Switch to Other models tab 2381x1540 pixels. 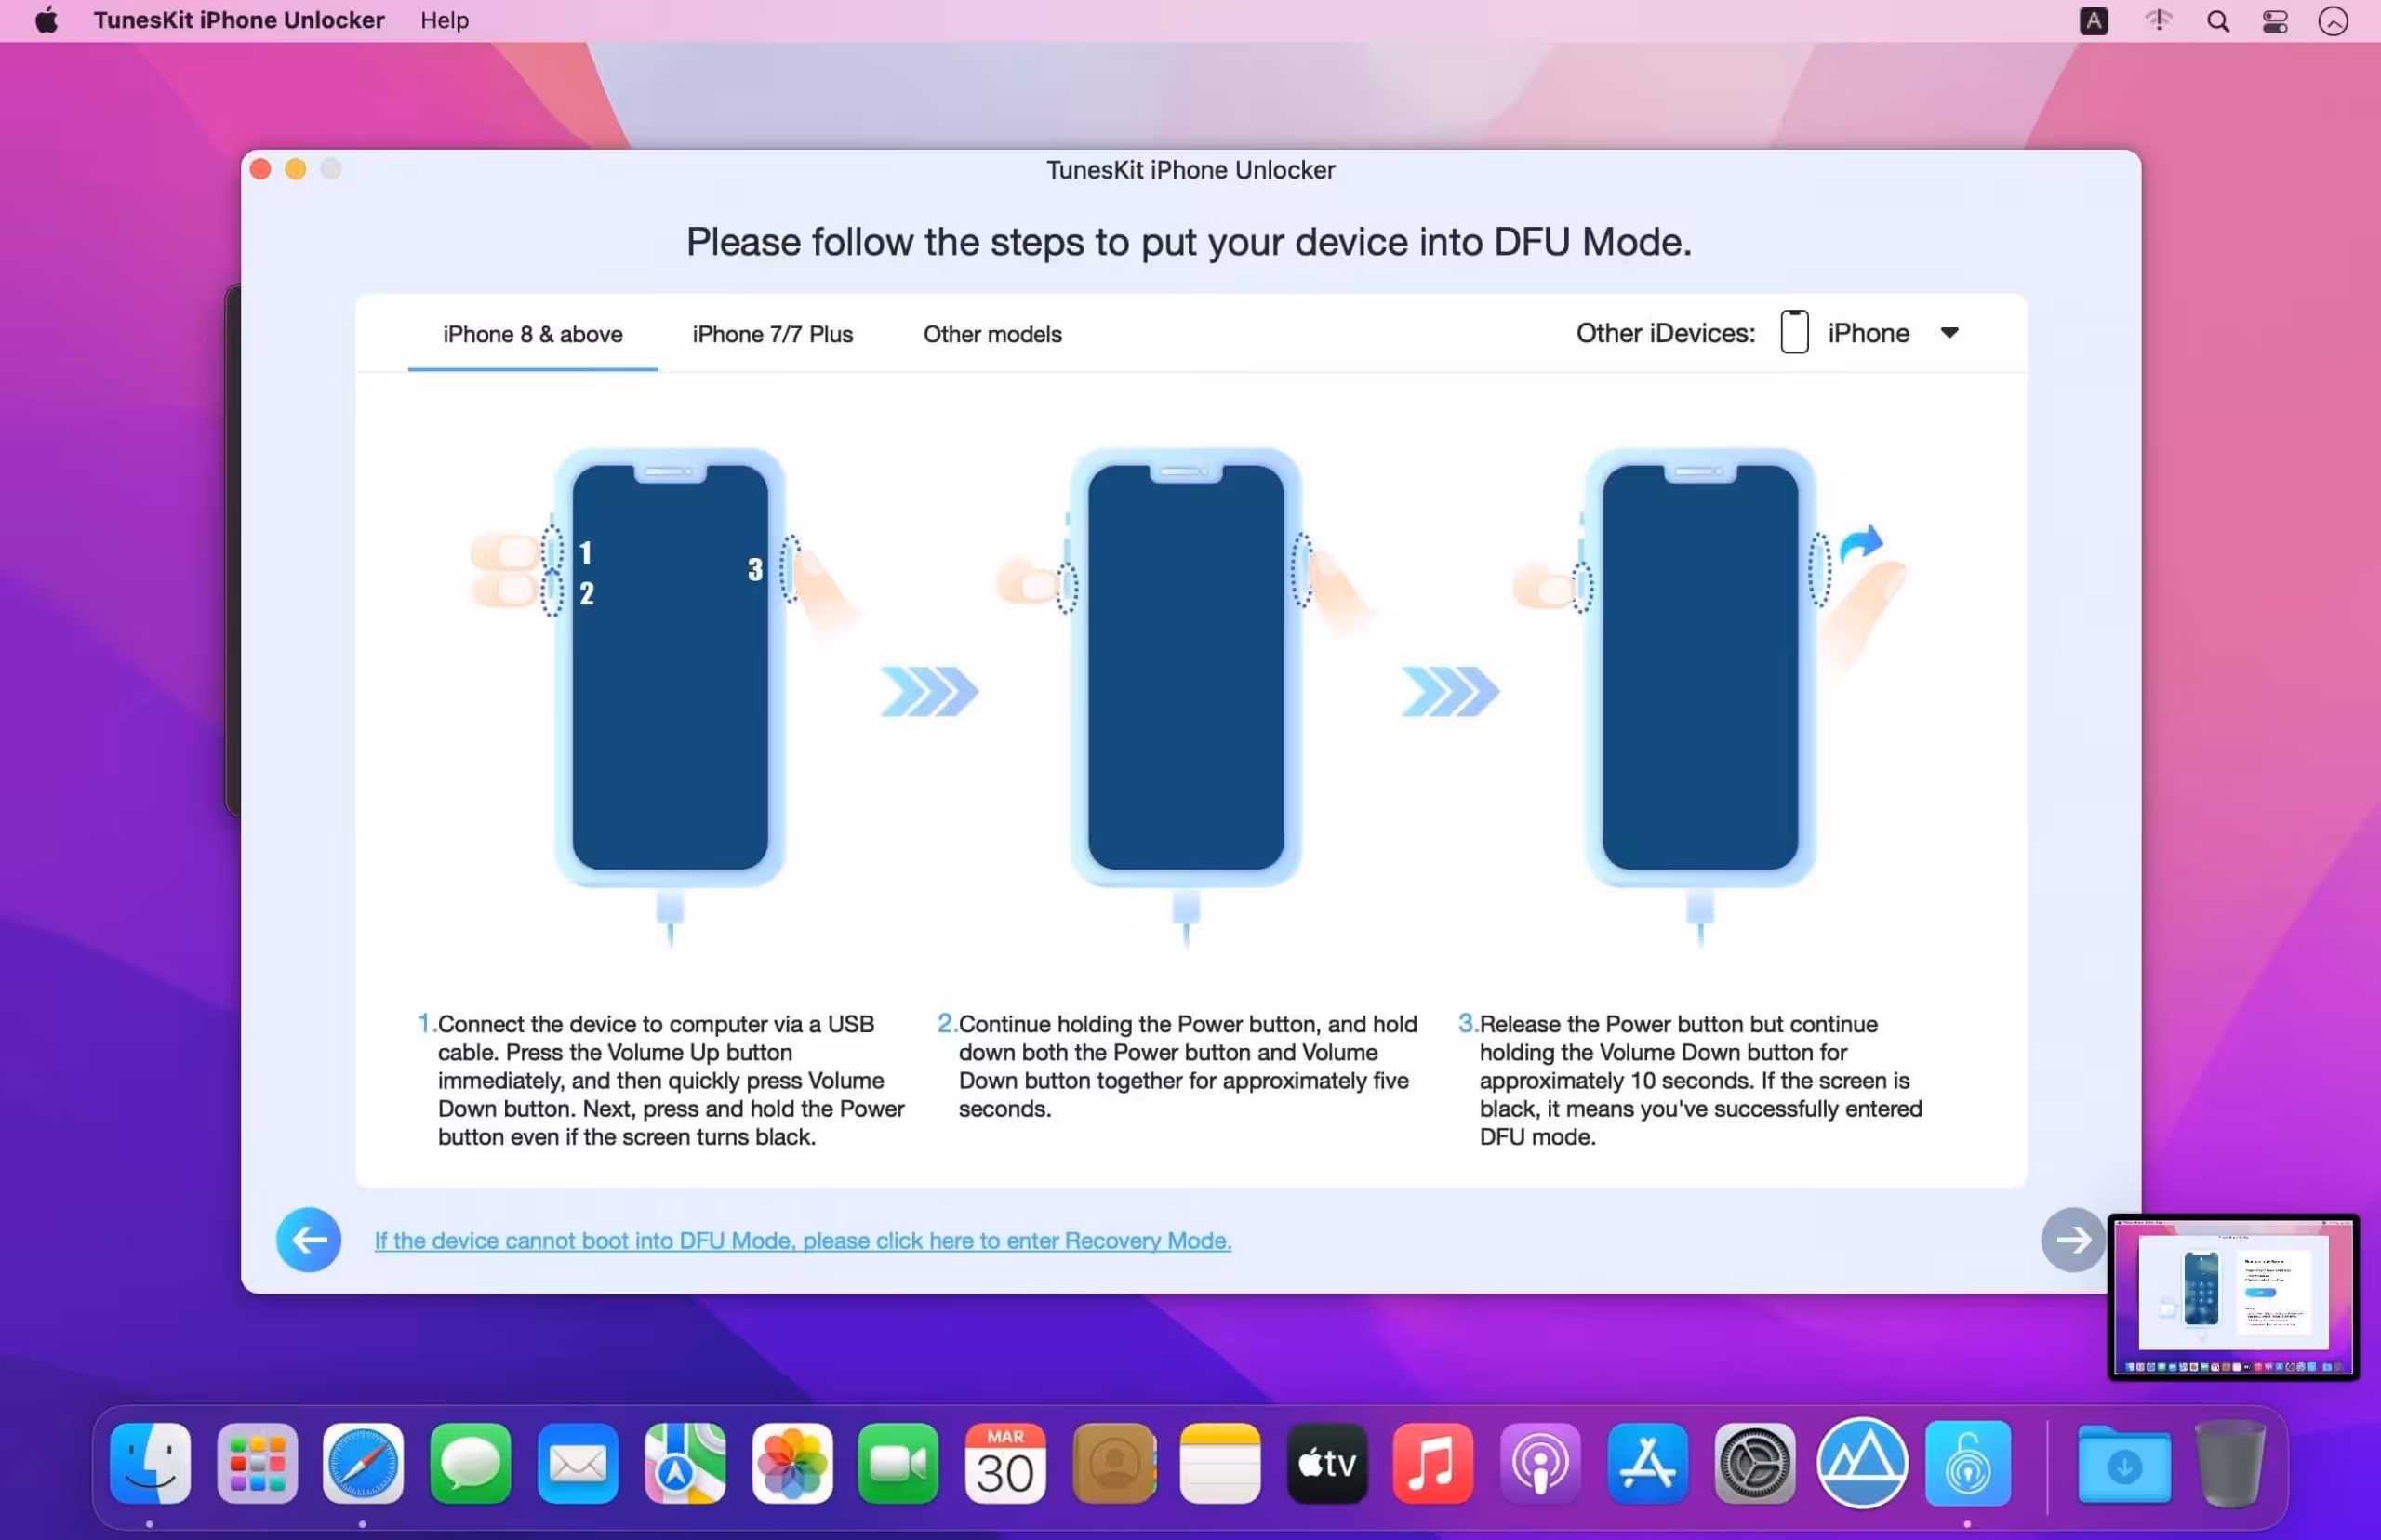pyautogui.click(x=992, y=334)
